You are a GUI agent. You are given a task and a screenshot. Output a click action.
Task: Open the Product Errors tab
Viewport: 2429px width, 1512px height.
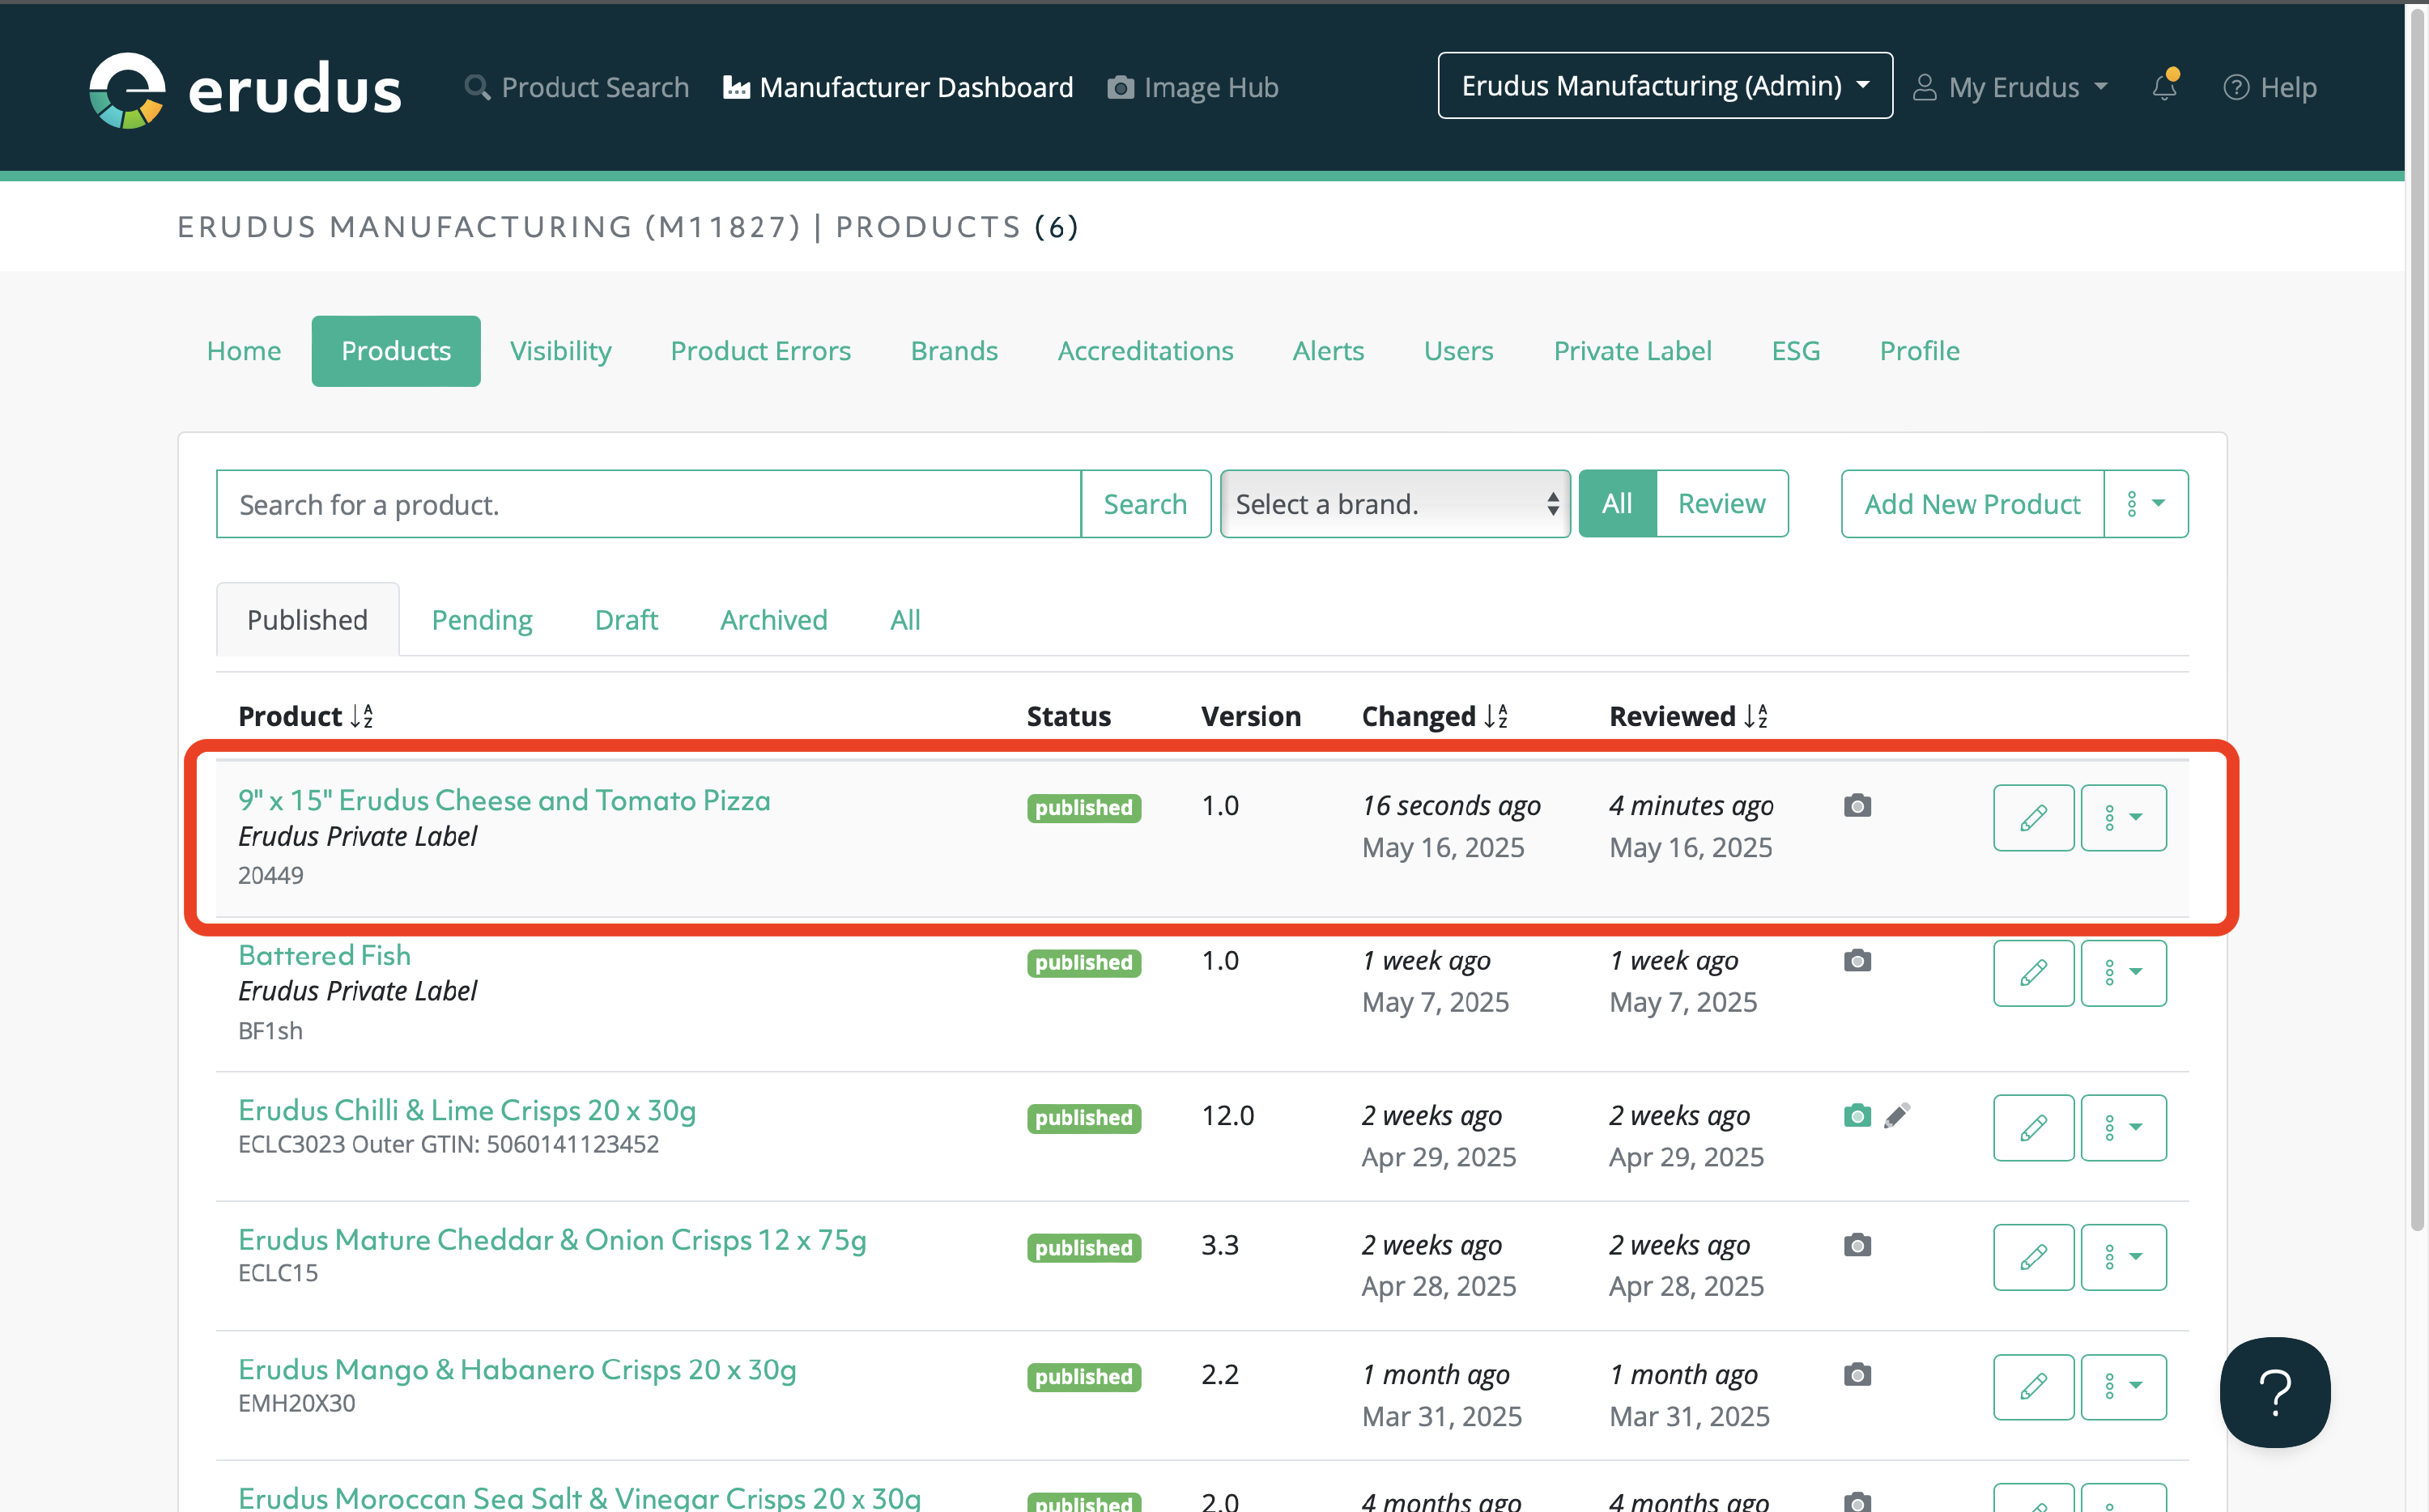760,351
